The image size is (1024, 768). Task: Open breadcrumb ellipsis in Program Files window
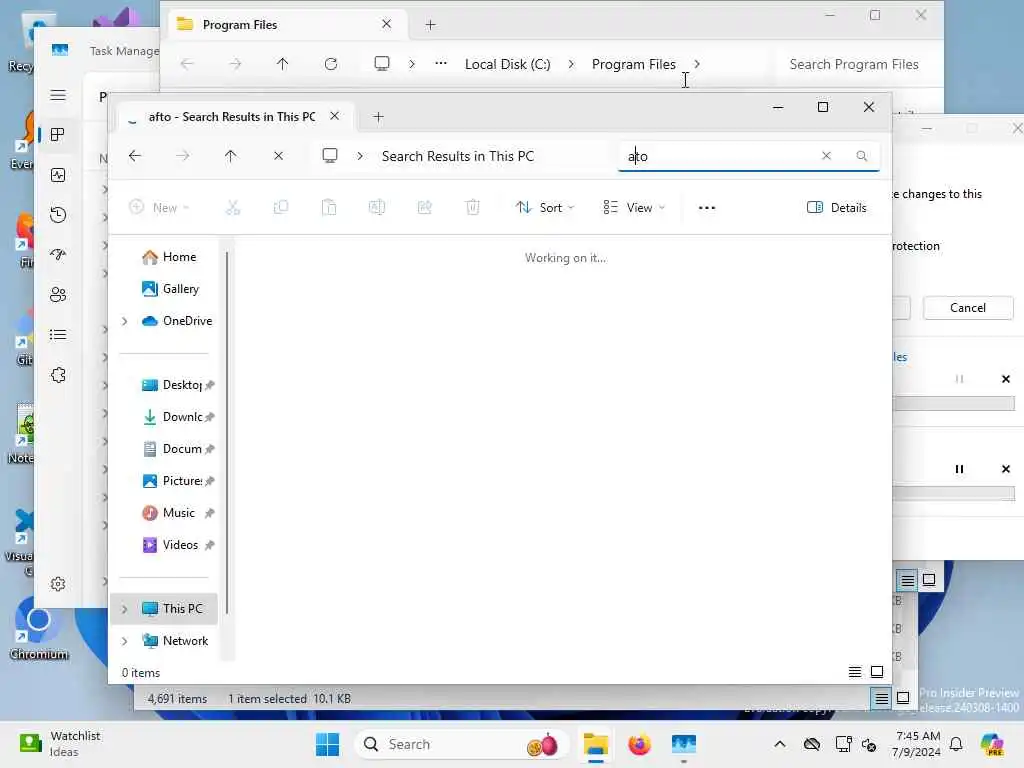pyautogui.click(x=441, y=63)
